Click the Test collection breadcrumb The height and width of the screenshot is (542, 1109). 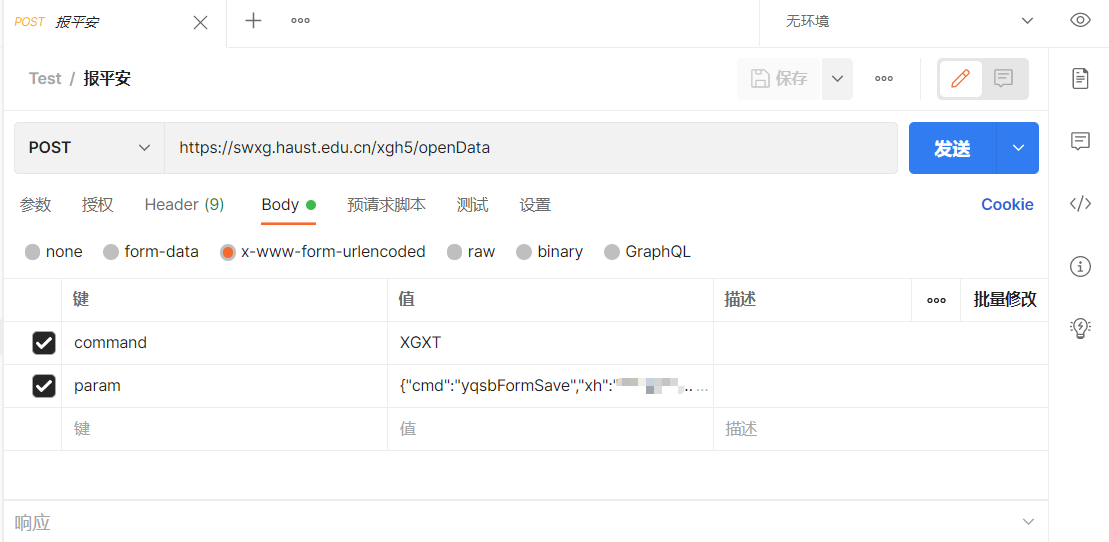click(45, 79)
